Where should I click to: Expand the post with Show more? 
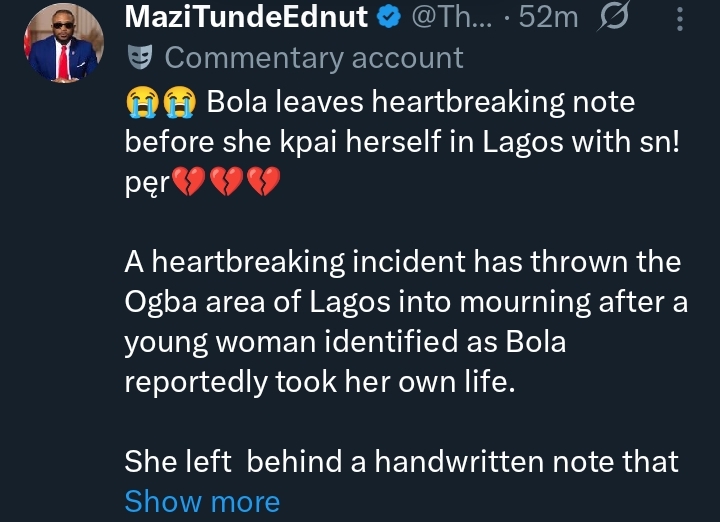pos(202,501)
